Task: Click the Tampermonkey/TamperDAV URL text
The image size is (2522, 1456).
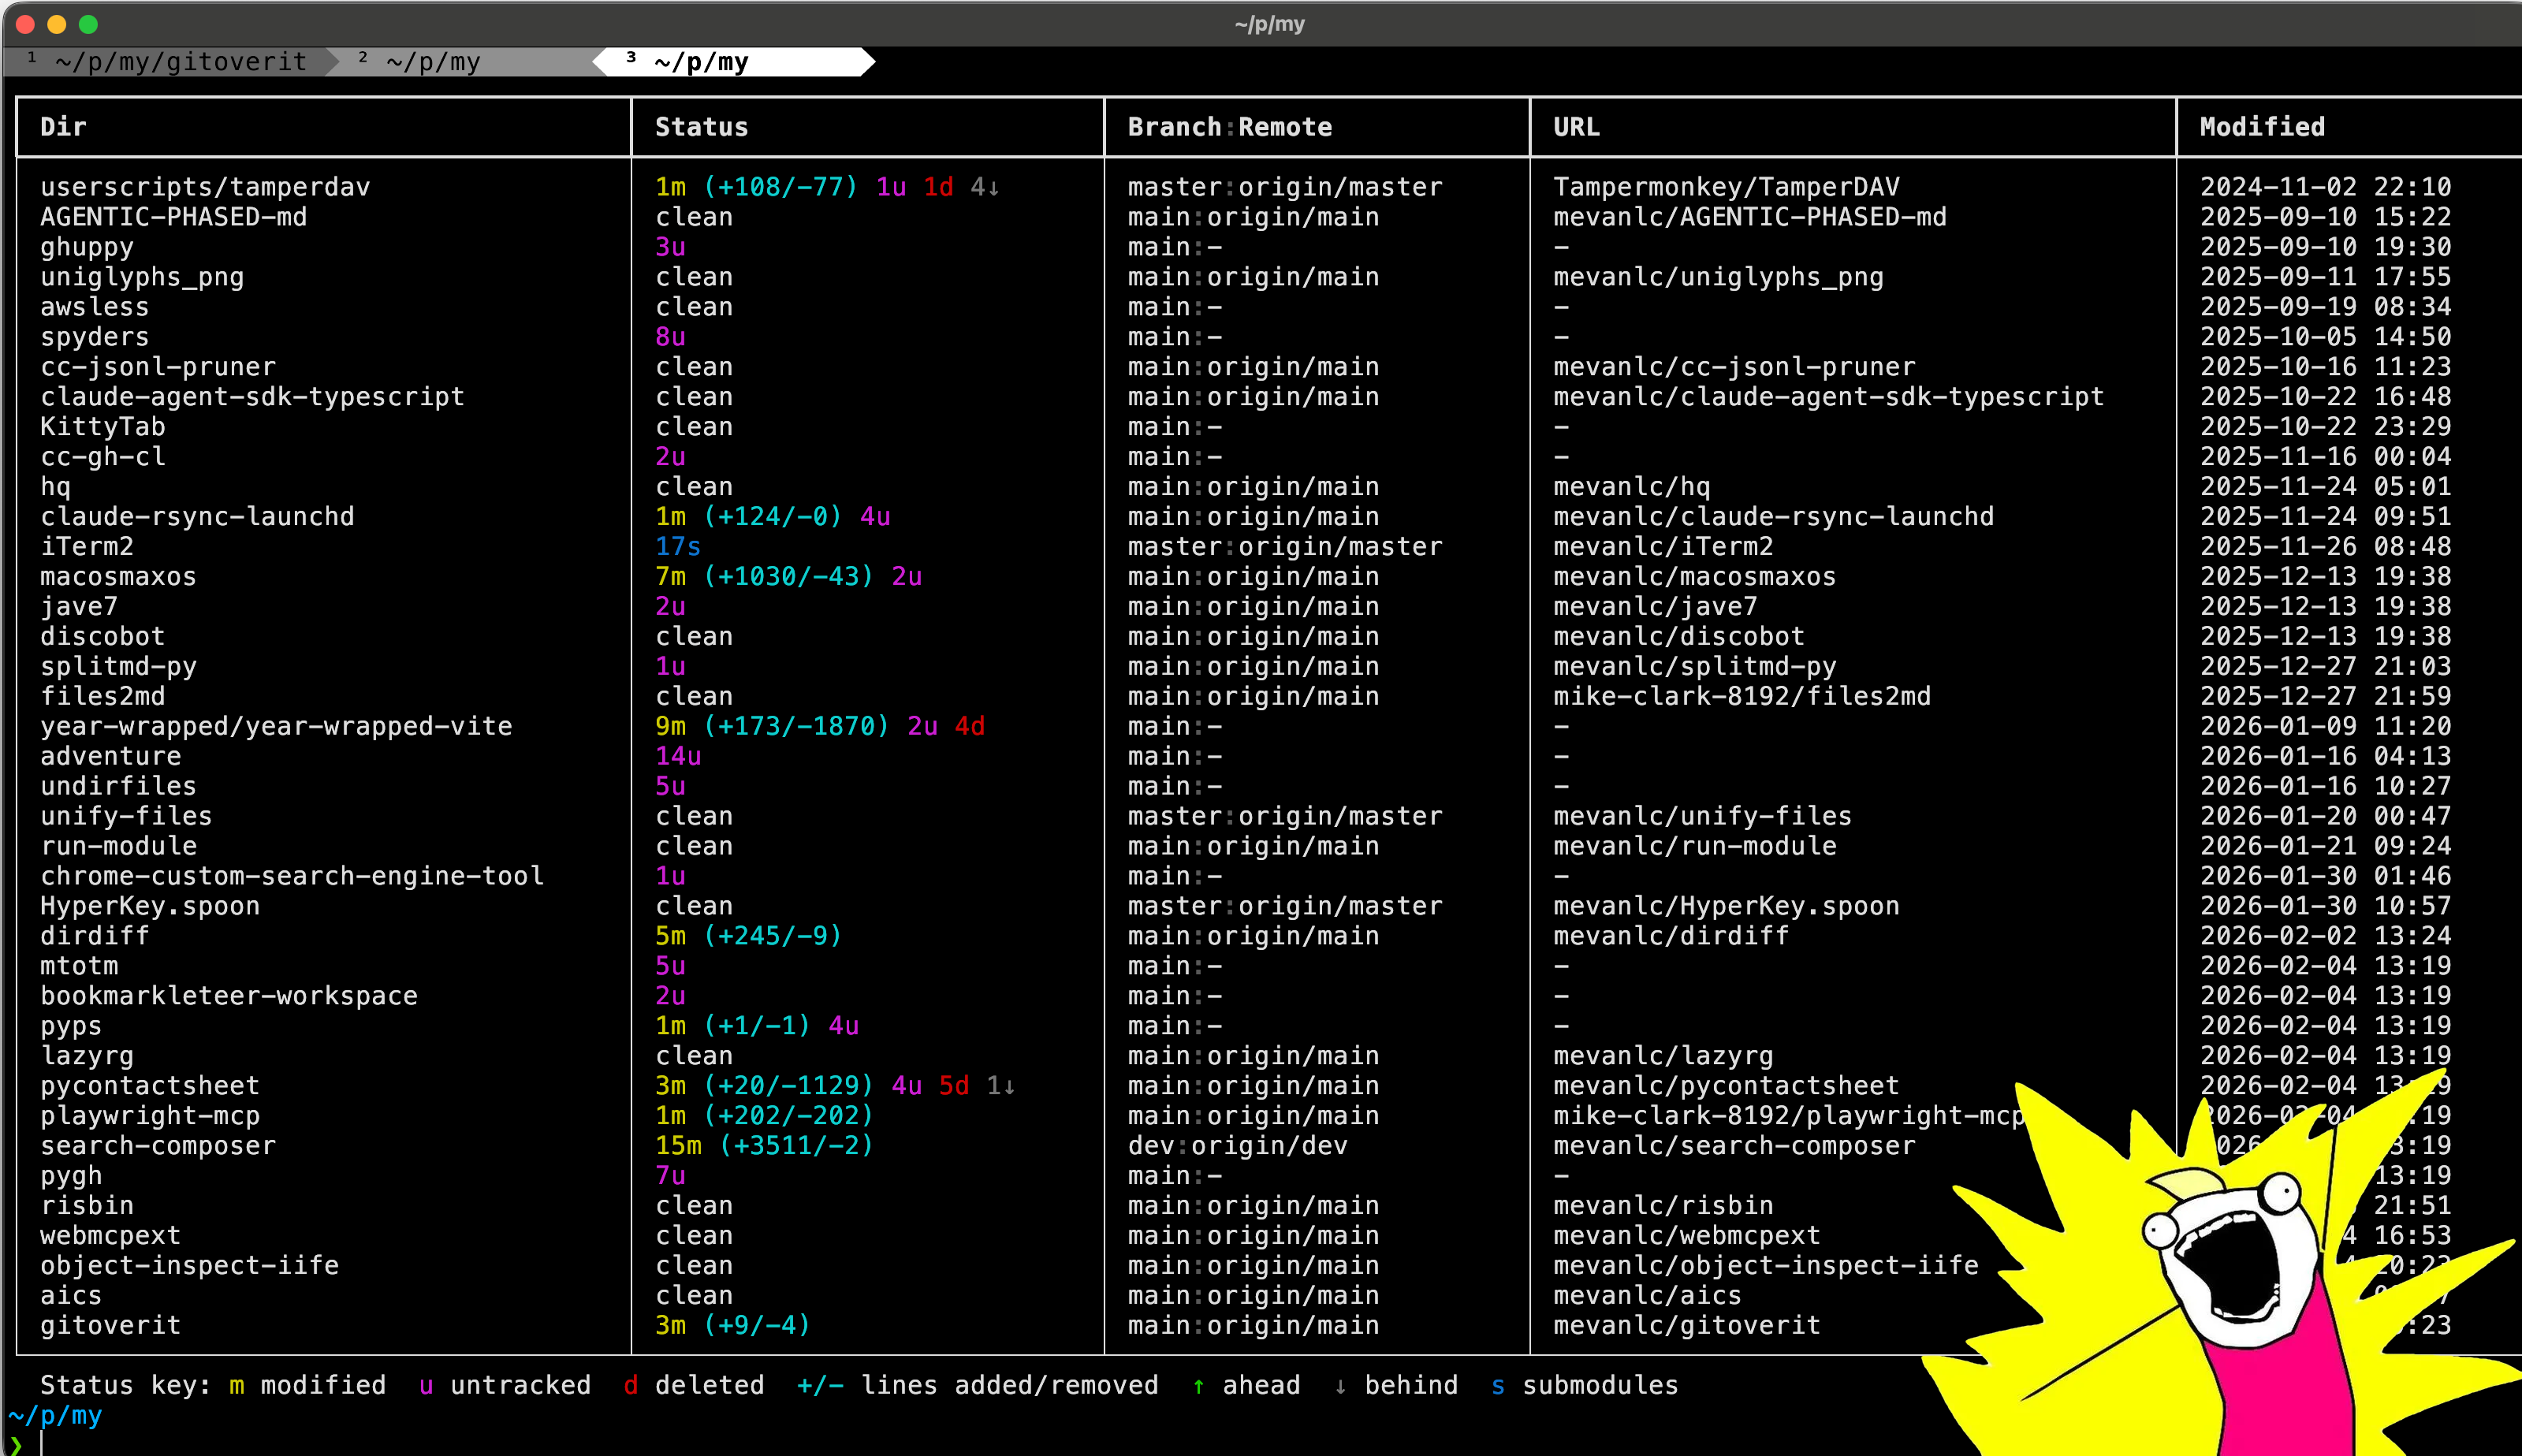Action: [x=1726, y=187]
